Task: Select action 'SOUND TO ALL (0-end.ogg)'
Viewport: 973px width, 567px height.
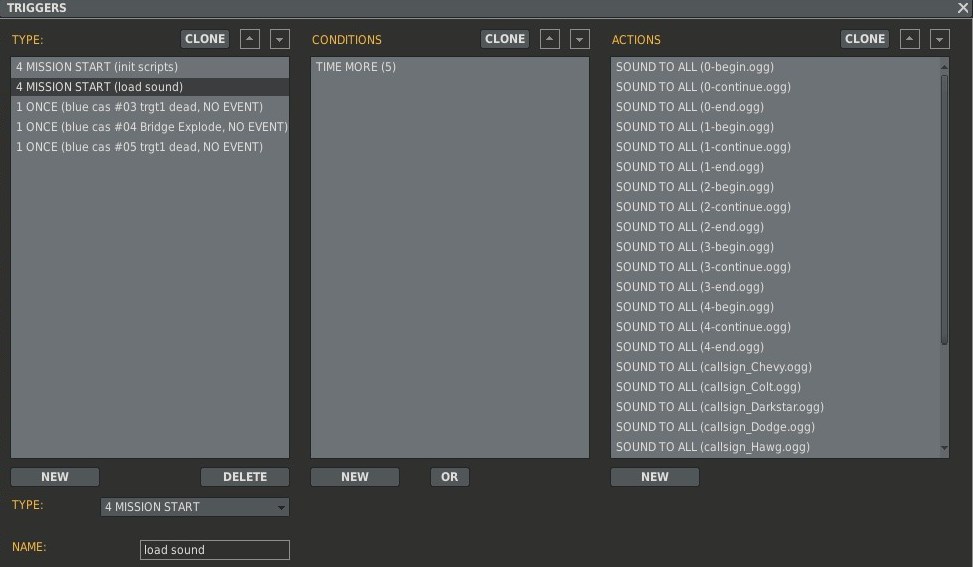Action: click(776, 107)
